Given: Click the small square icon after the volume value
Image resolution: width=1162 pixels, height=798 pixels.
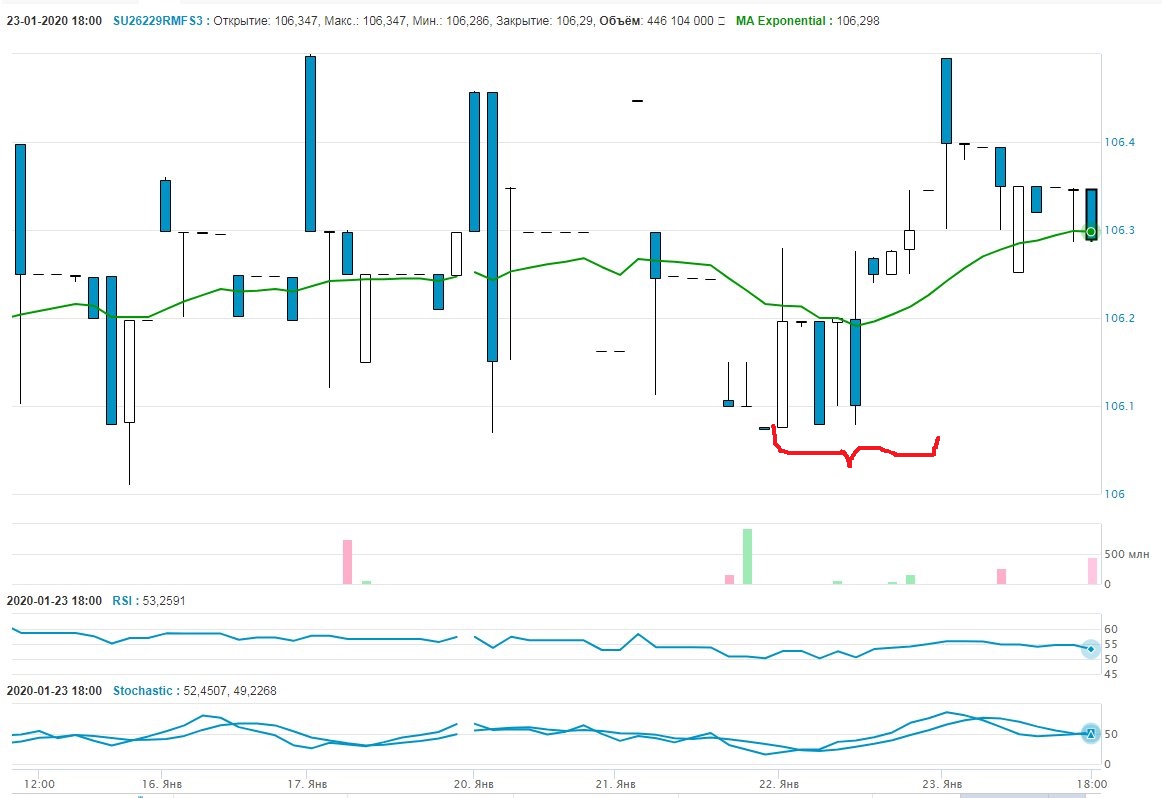Looking at the screenshot, I should click(x=721, y=21).
